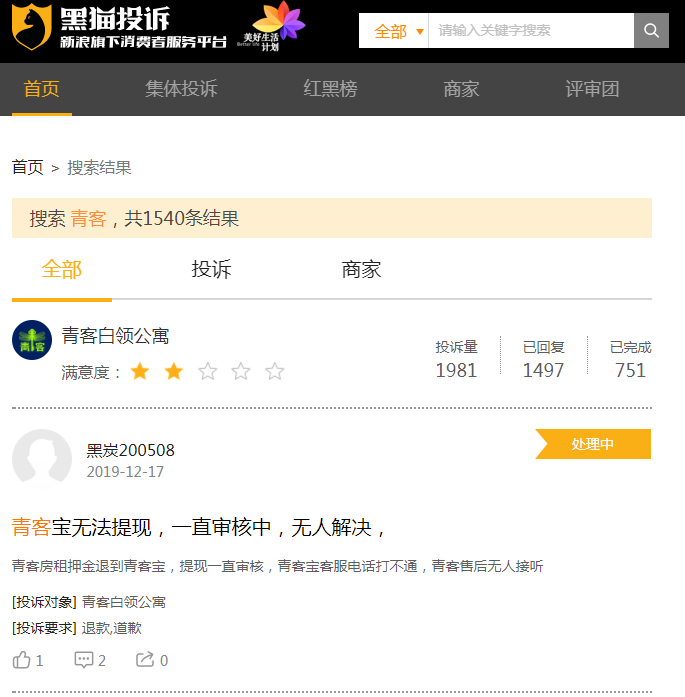Go to 首页 in navigation bar
Screen dimensions: 685x697
tap(41, 89)
